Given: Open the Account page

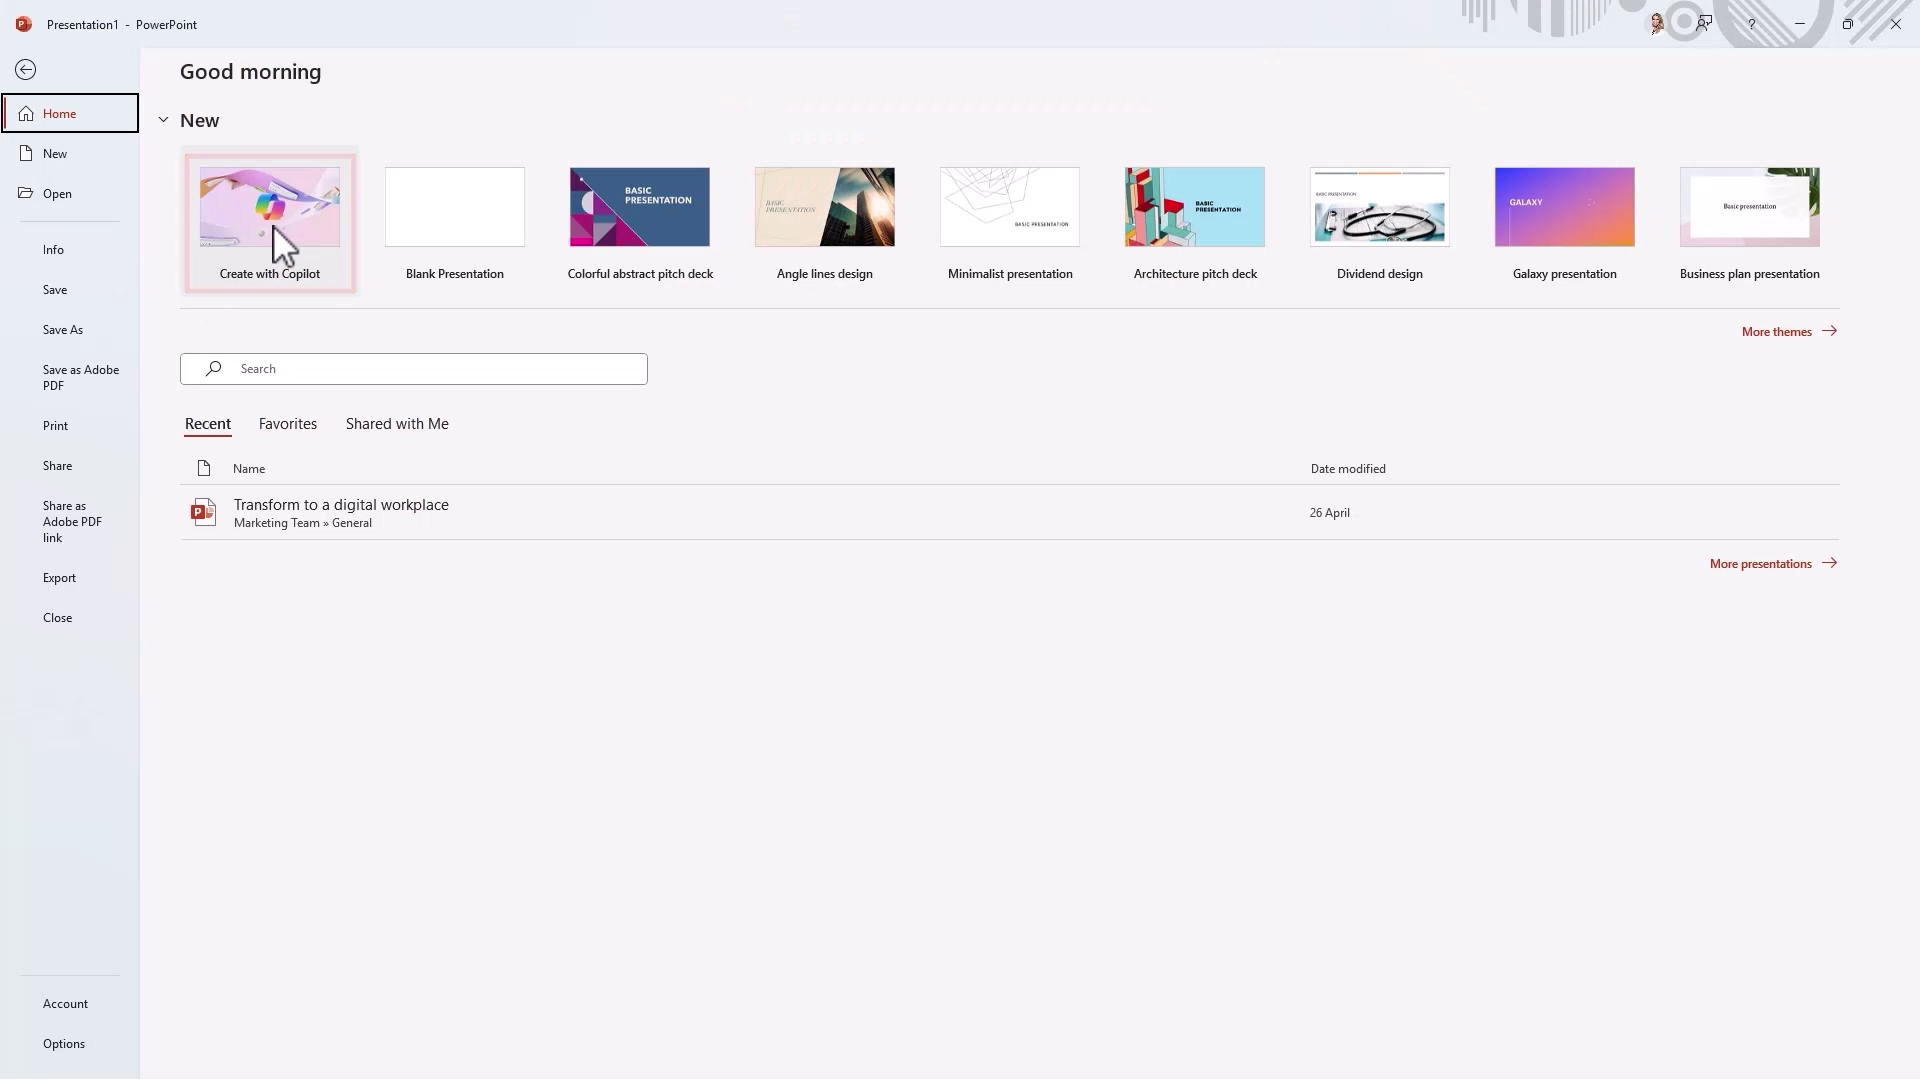Looking at the screenshot, I should [66, 1004].
